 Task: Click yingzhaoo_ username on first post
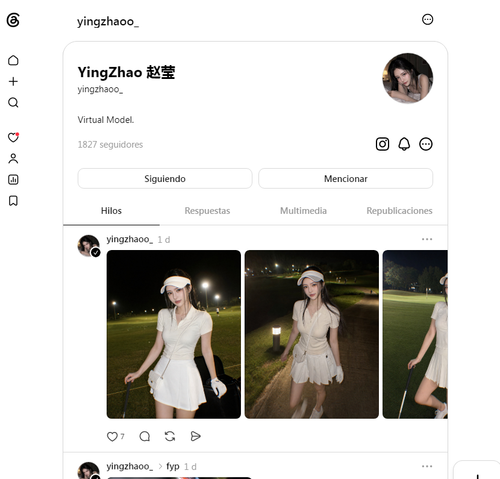click(130, 239)
